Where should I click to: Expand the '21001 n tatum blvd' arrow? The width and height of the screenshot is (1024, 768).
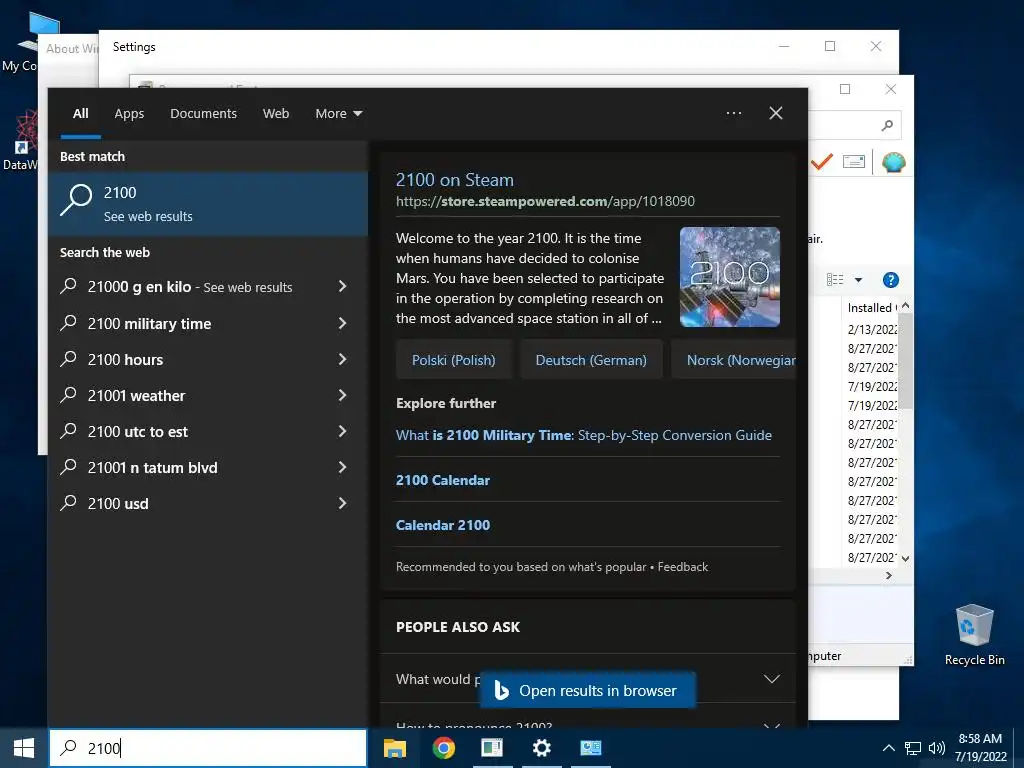click(342, 467)
